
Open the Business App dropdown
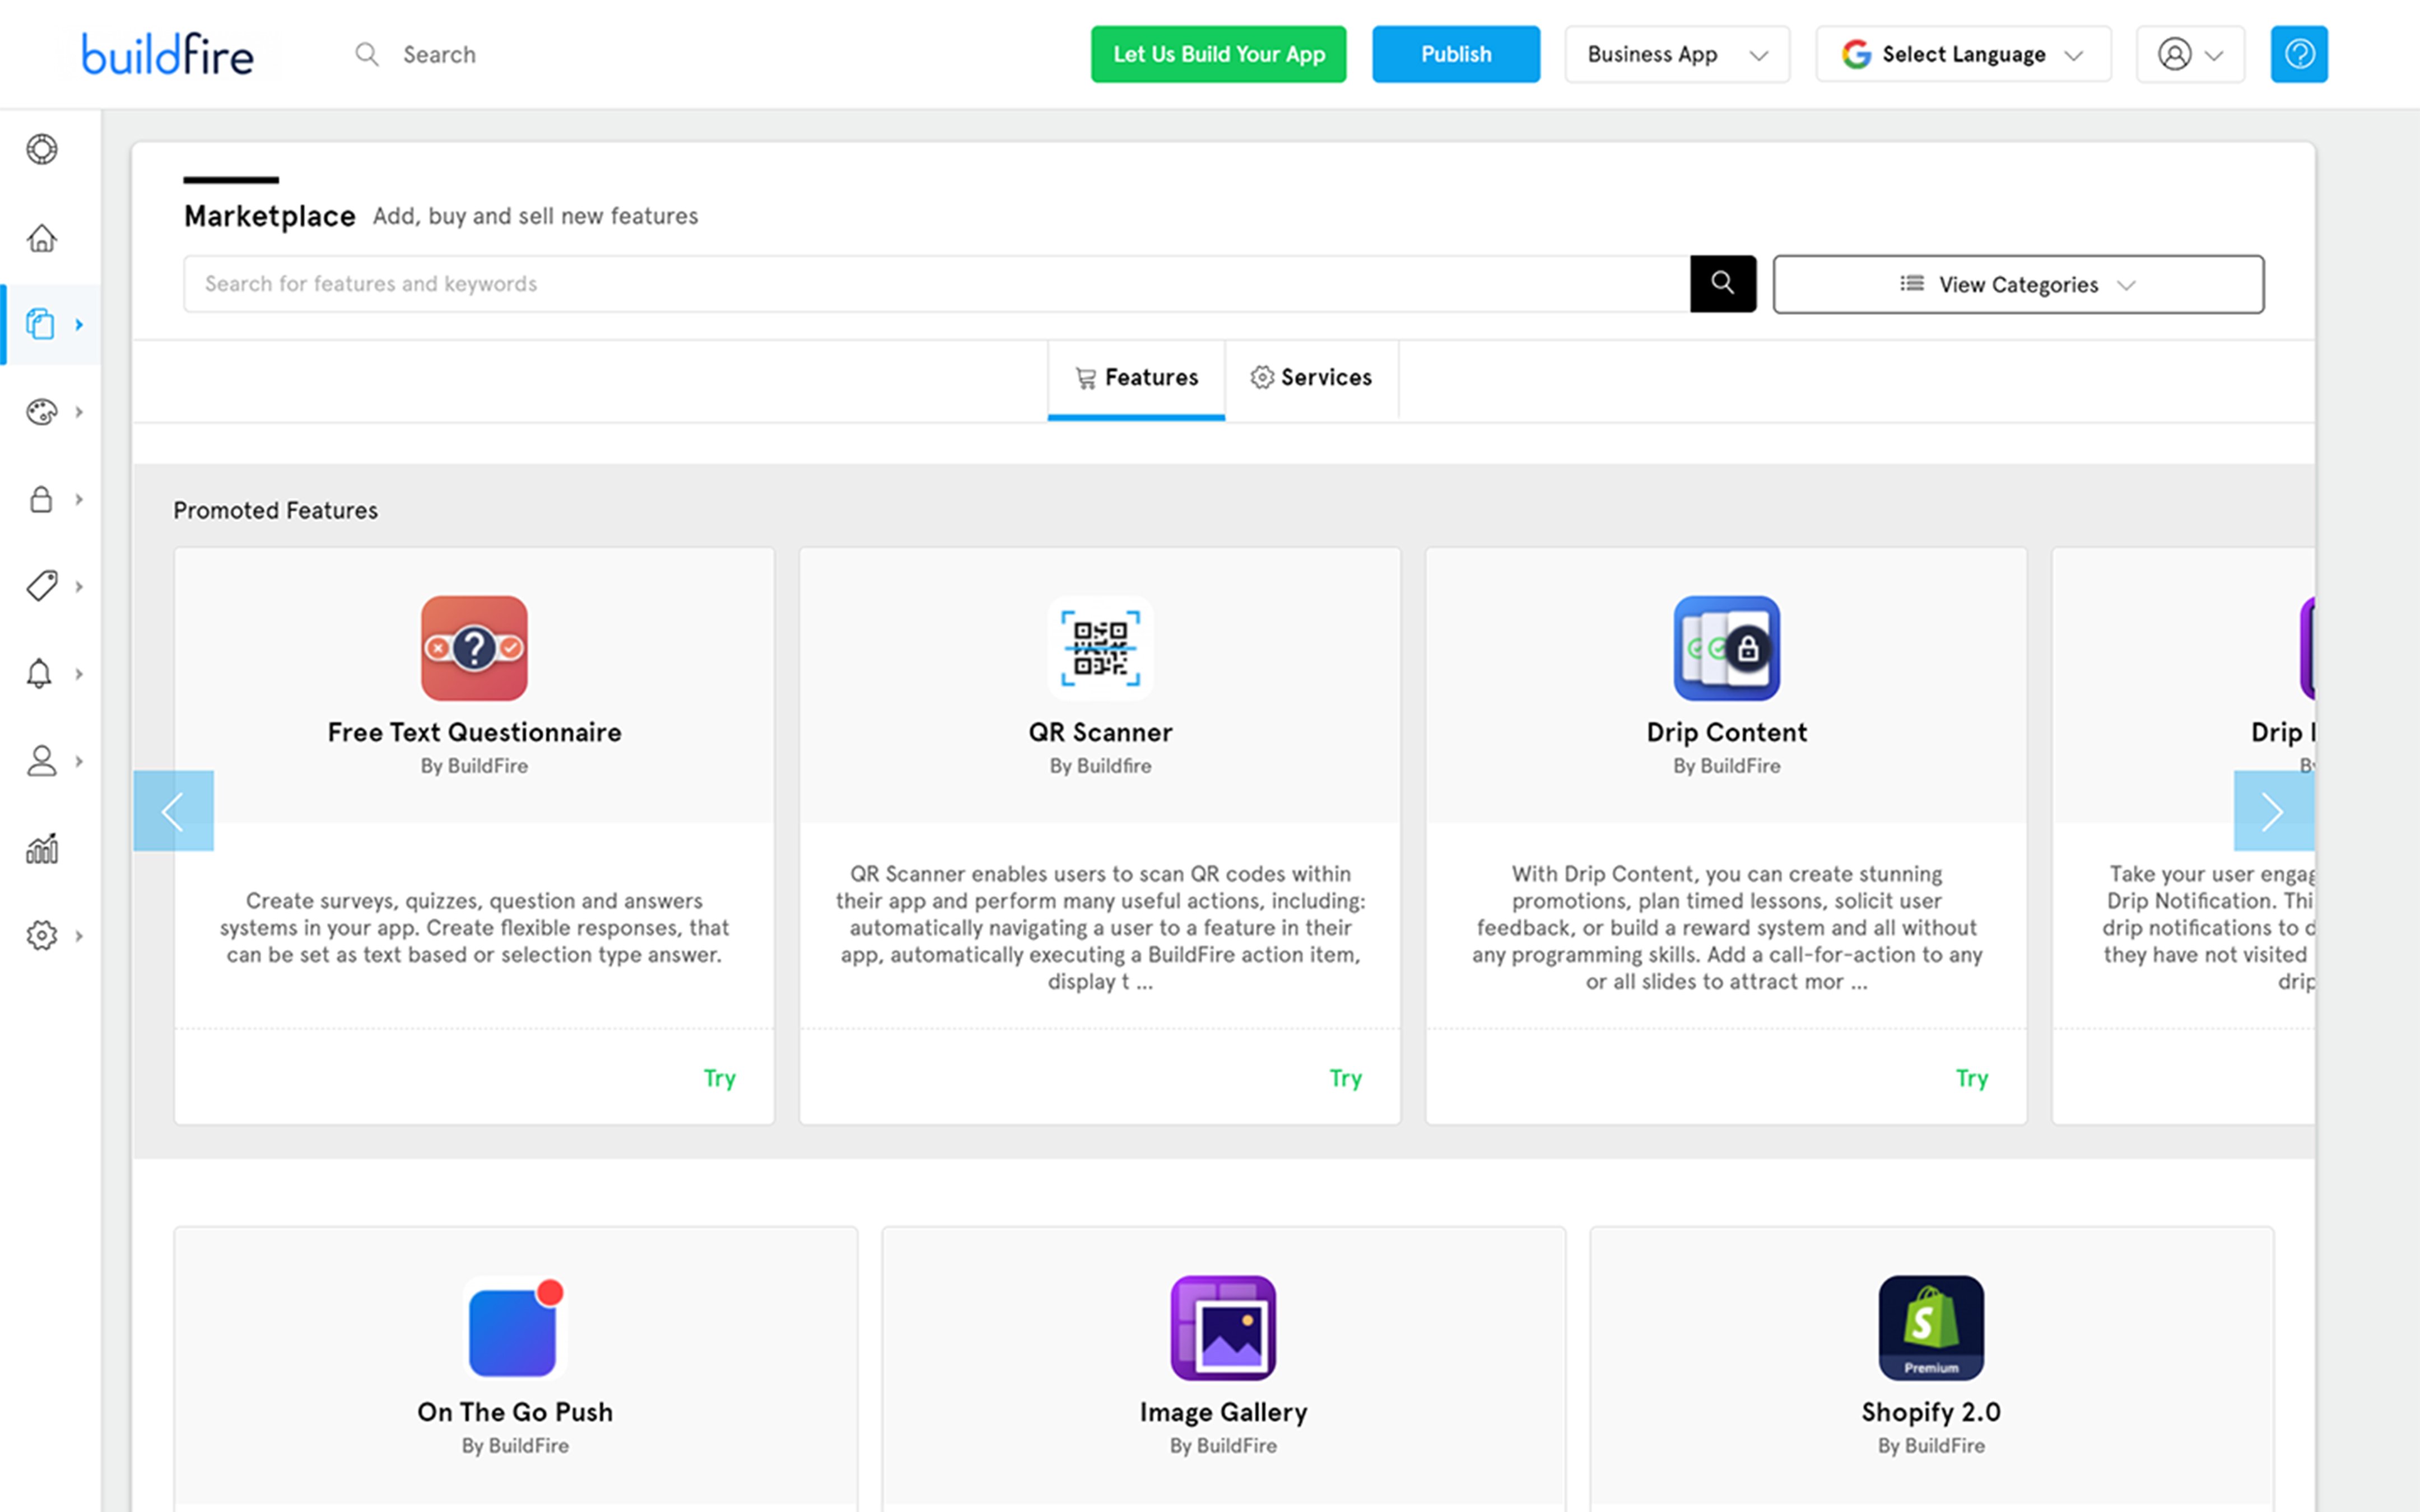coord(1676,54)
